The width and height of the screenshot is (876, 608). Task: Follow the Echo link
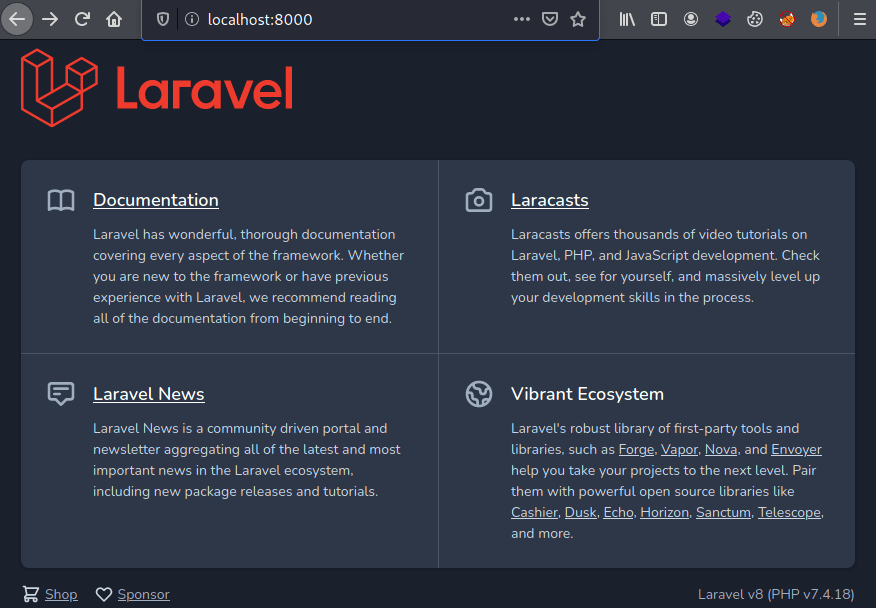pos(618,512)
